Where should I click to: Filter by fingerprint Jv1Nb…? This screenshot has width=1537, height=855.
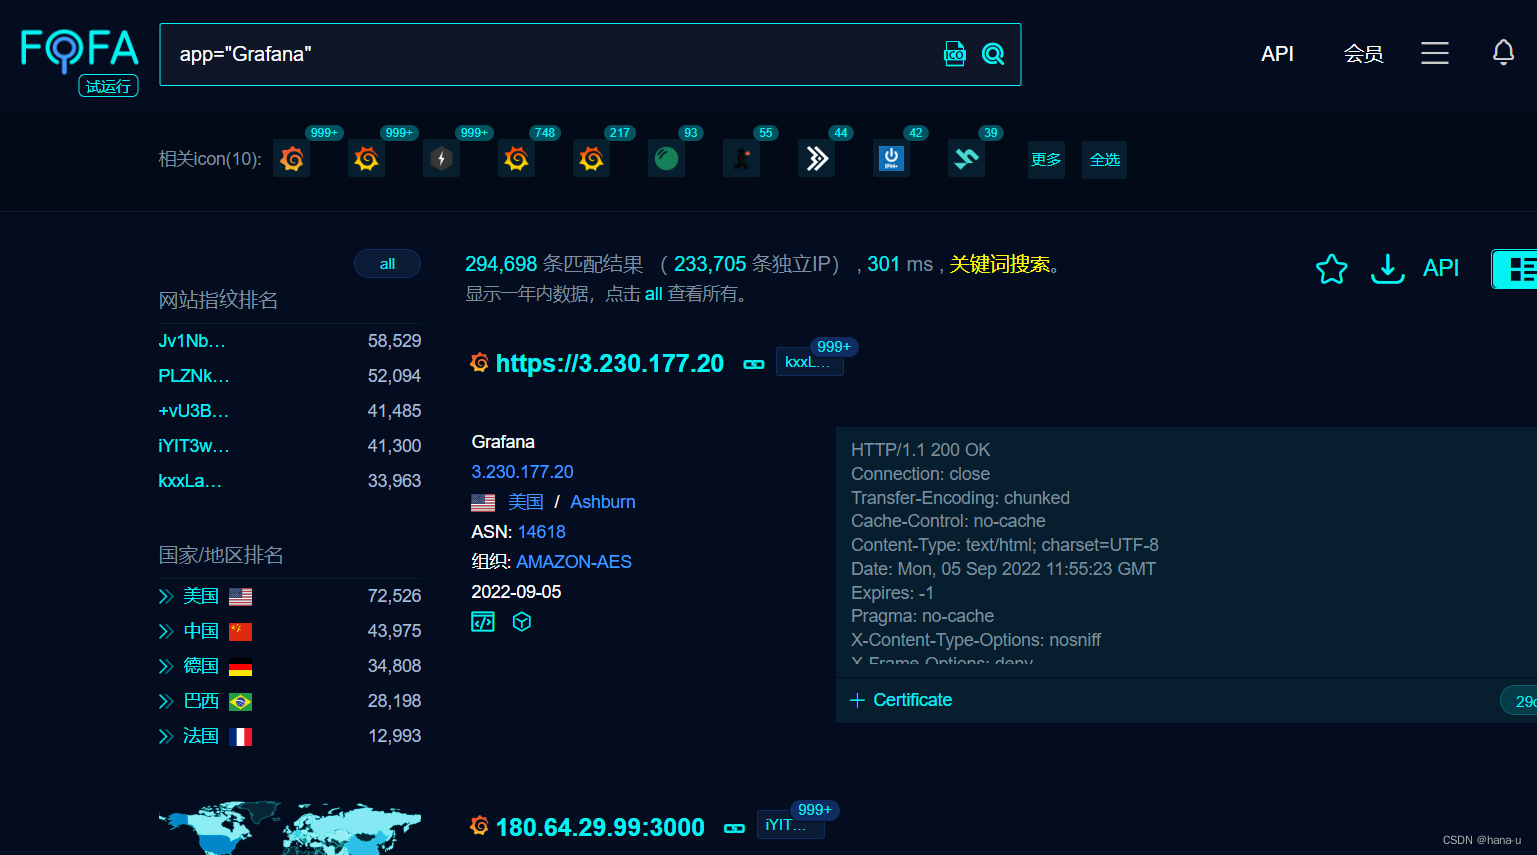(x=192, y=341)
